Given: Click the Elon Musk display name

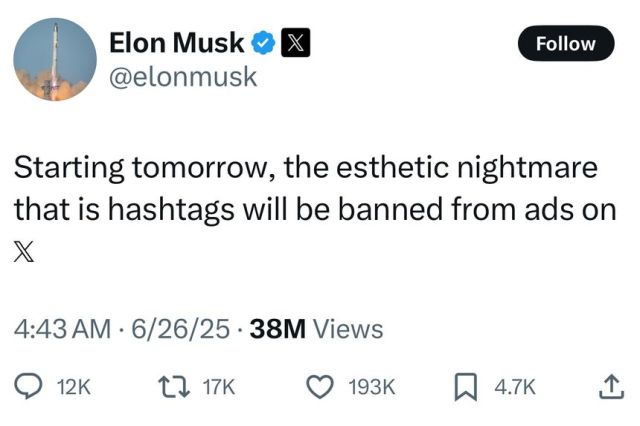Looking at the screenshot, I should [x=176, y=42].
